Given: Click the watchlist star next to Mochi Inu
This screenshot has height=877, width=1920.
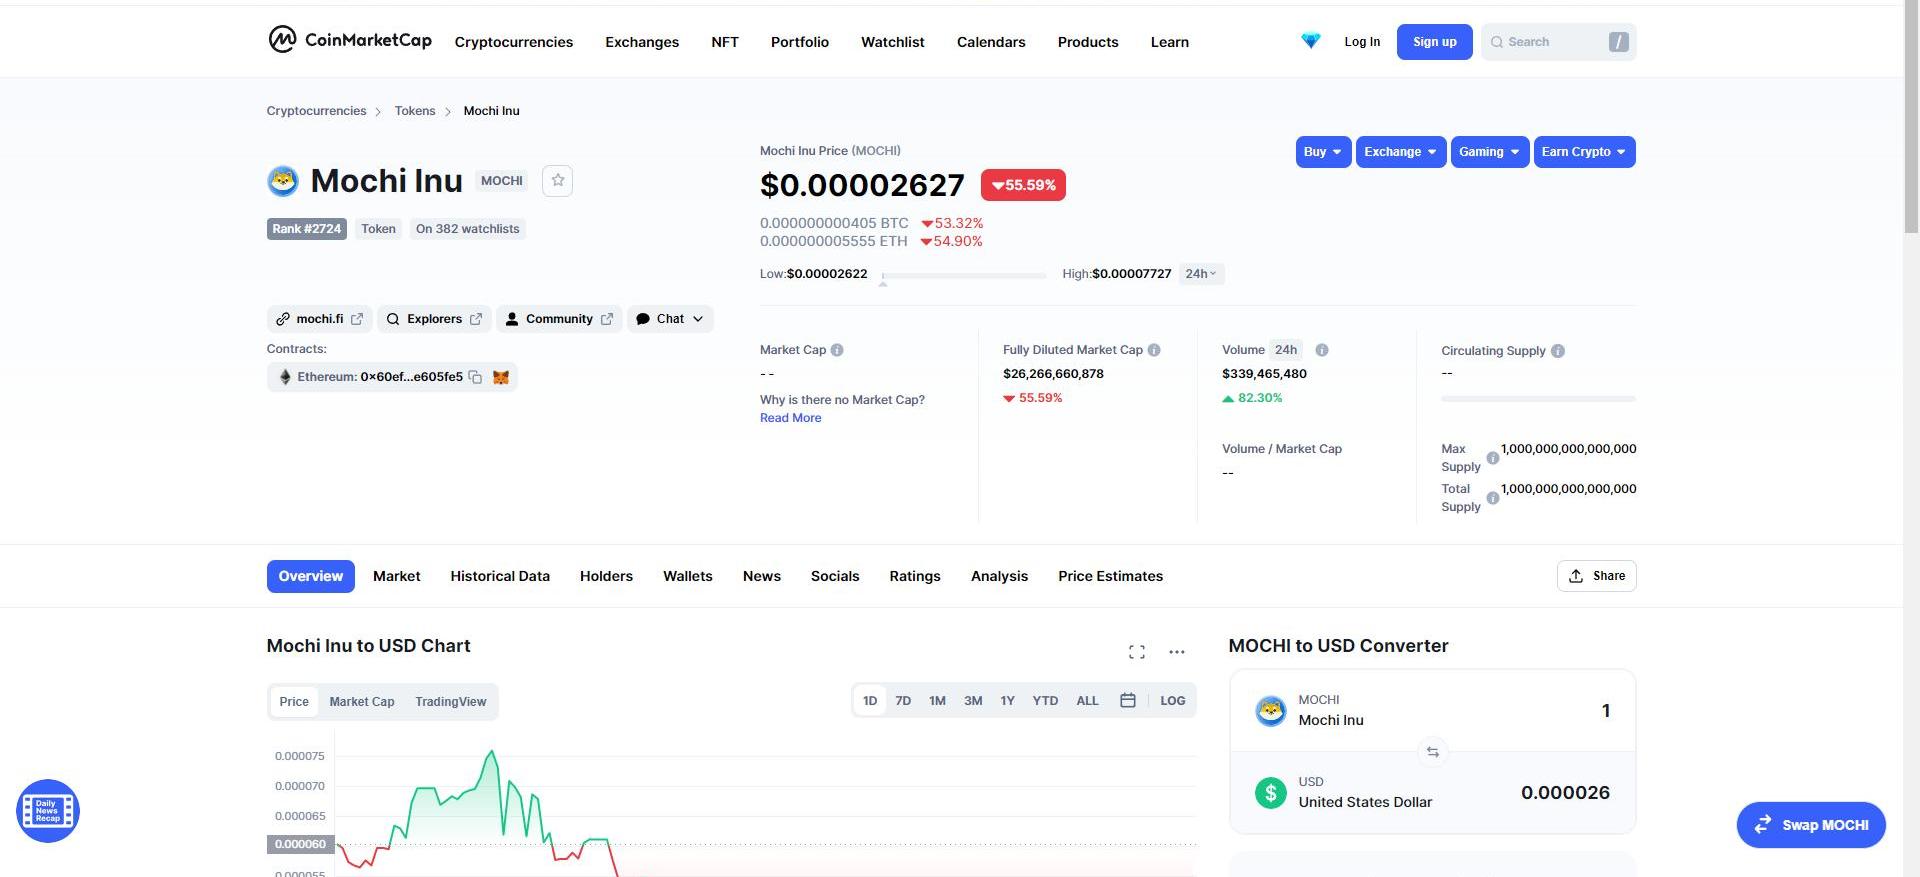Looking at the screenshot, I should pos(557,180).
